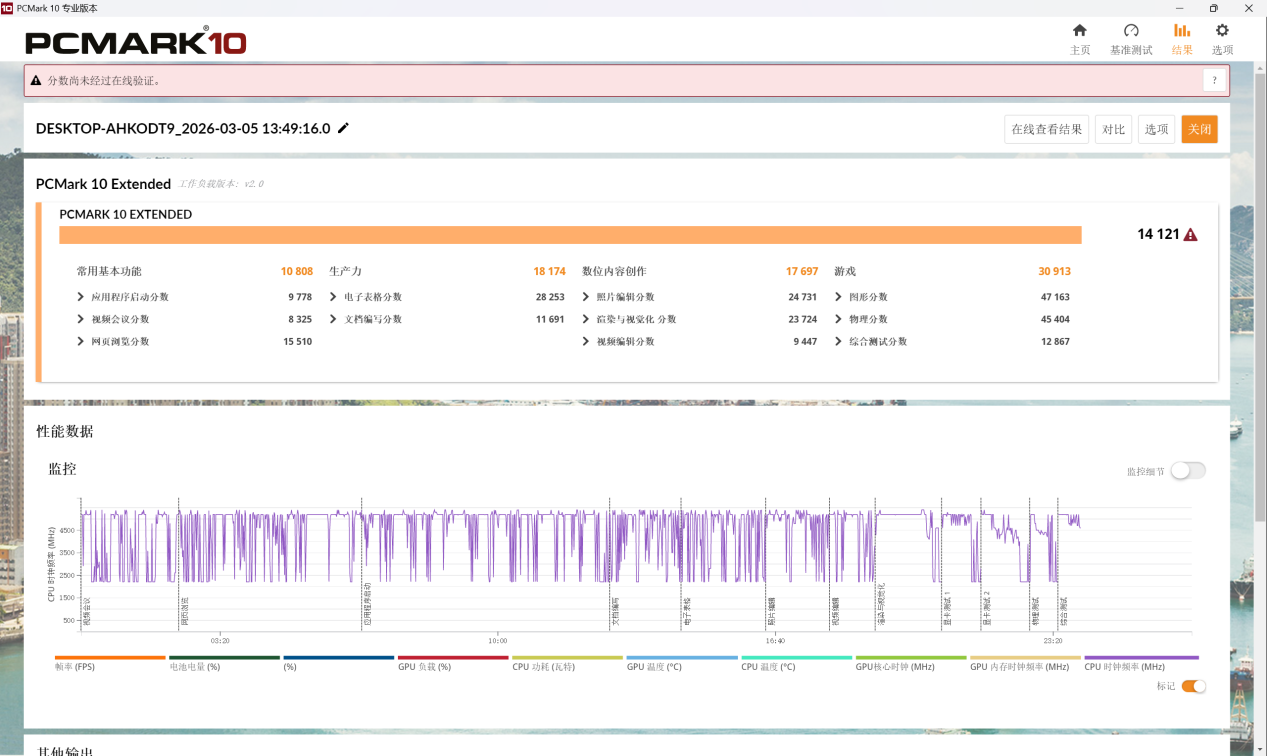Viewport: 1267px width, 756px height.
Task: Expand the 电子表格分数 row
Action: click(333, 297)
